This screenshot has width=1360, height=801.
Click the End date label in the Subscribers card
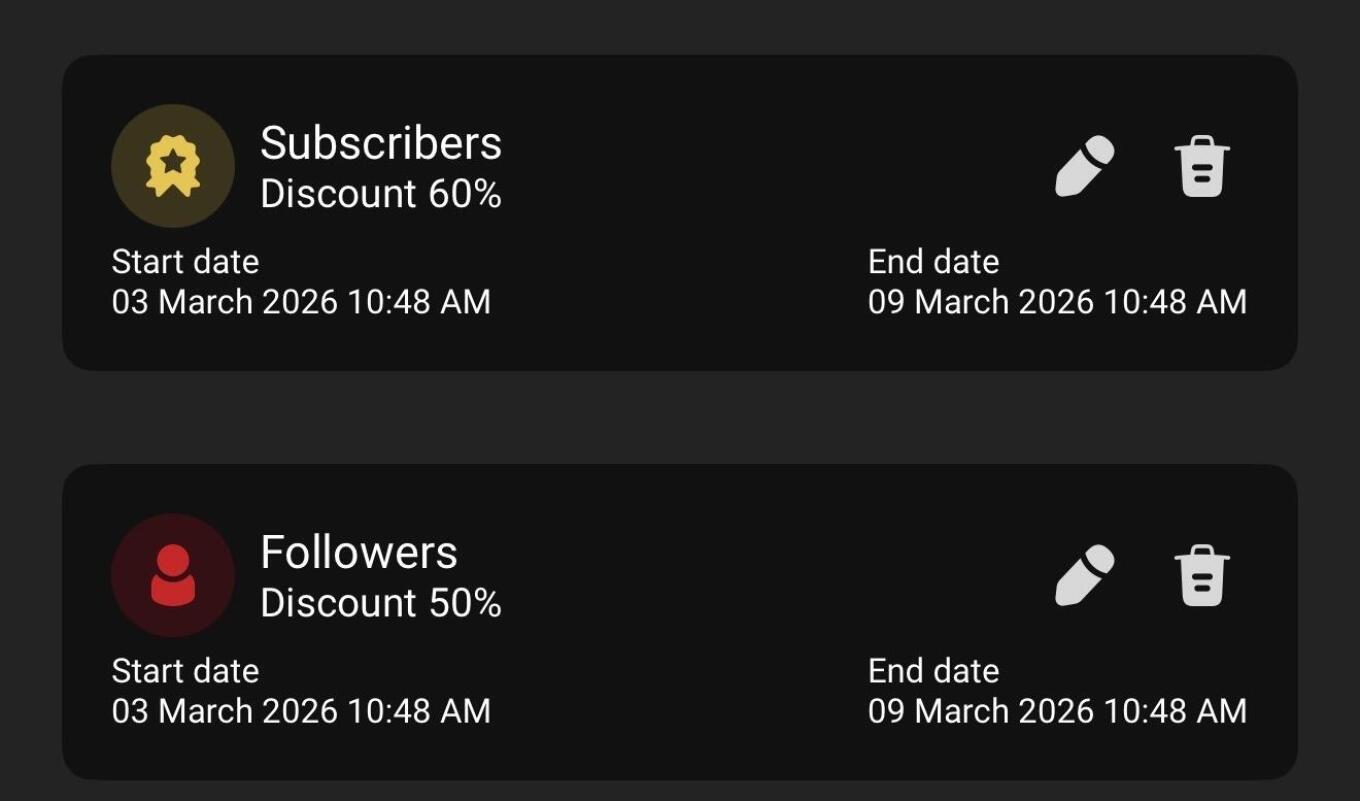pyautogui.click(x=933, y=262)
